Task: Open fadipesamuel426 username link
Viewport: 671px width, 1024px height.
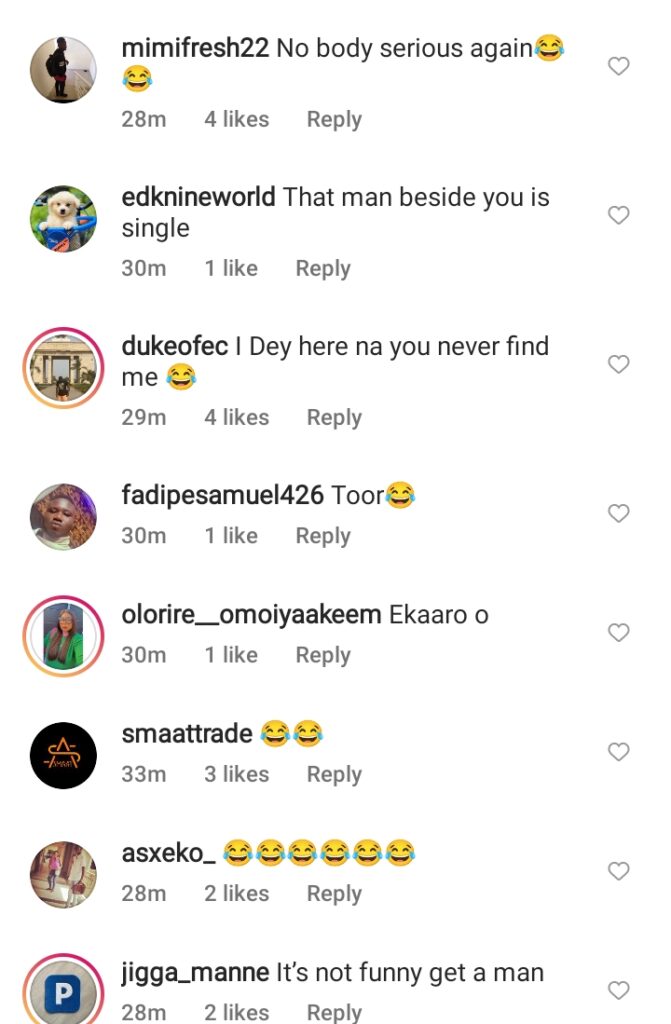Action: 222,494
